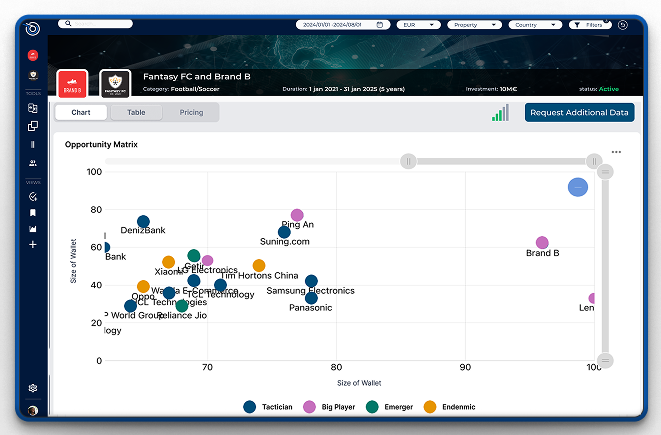Open the red Brand B sidebar shortcut
This screenshot has width=661, height=435.
point(33,55)
